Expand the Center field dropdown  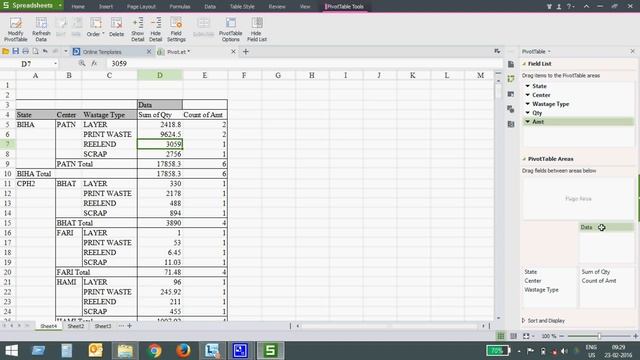click(528, 95)
